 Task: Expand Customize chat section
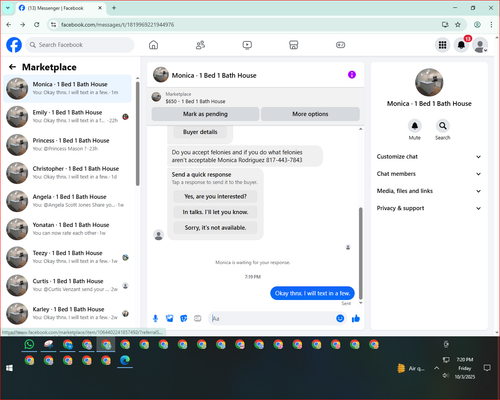click(x=429, y=157)
